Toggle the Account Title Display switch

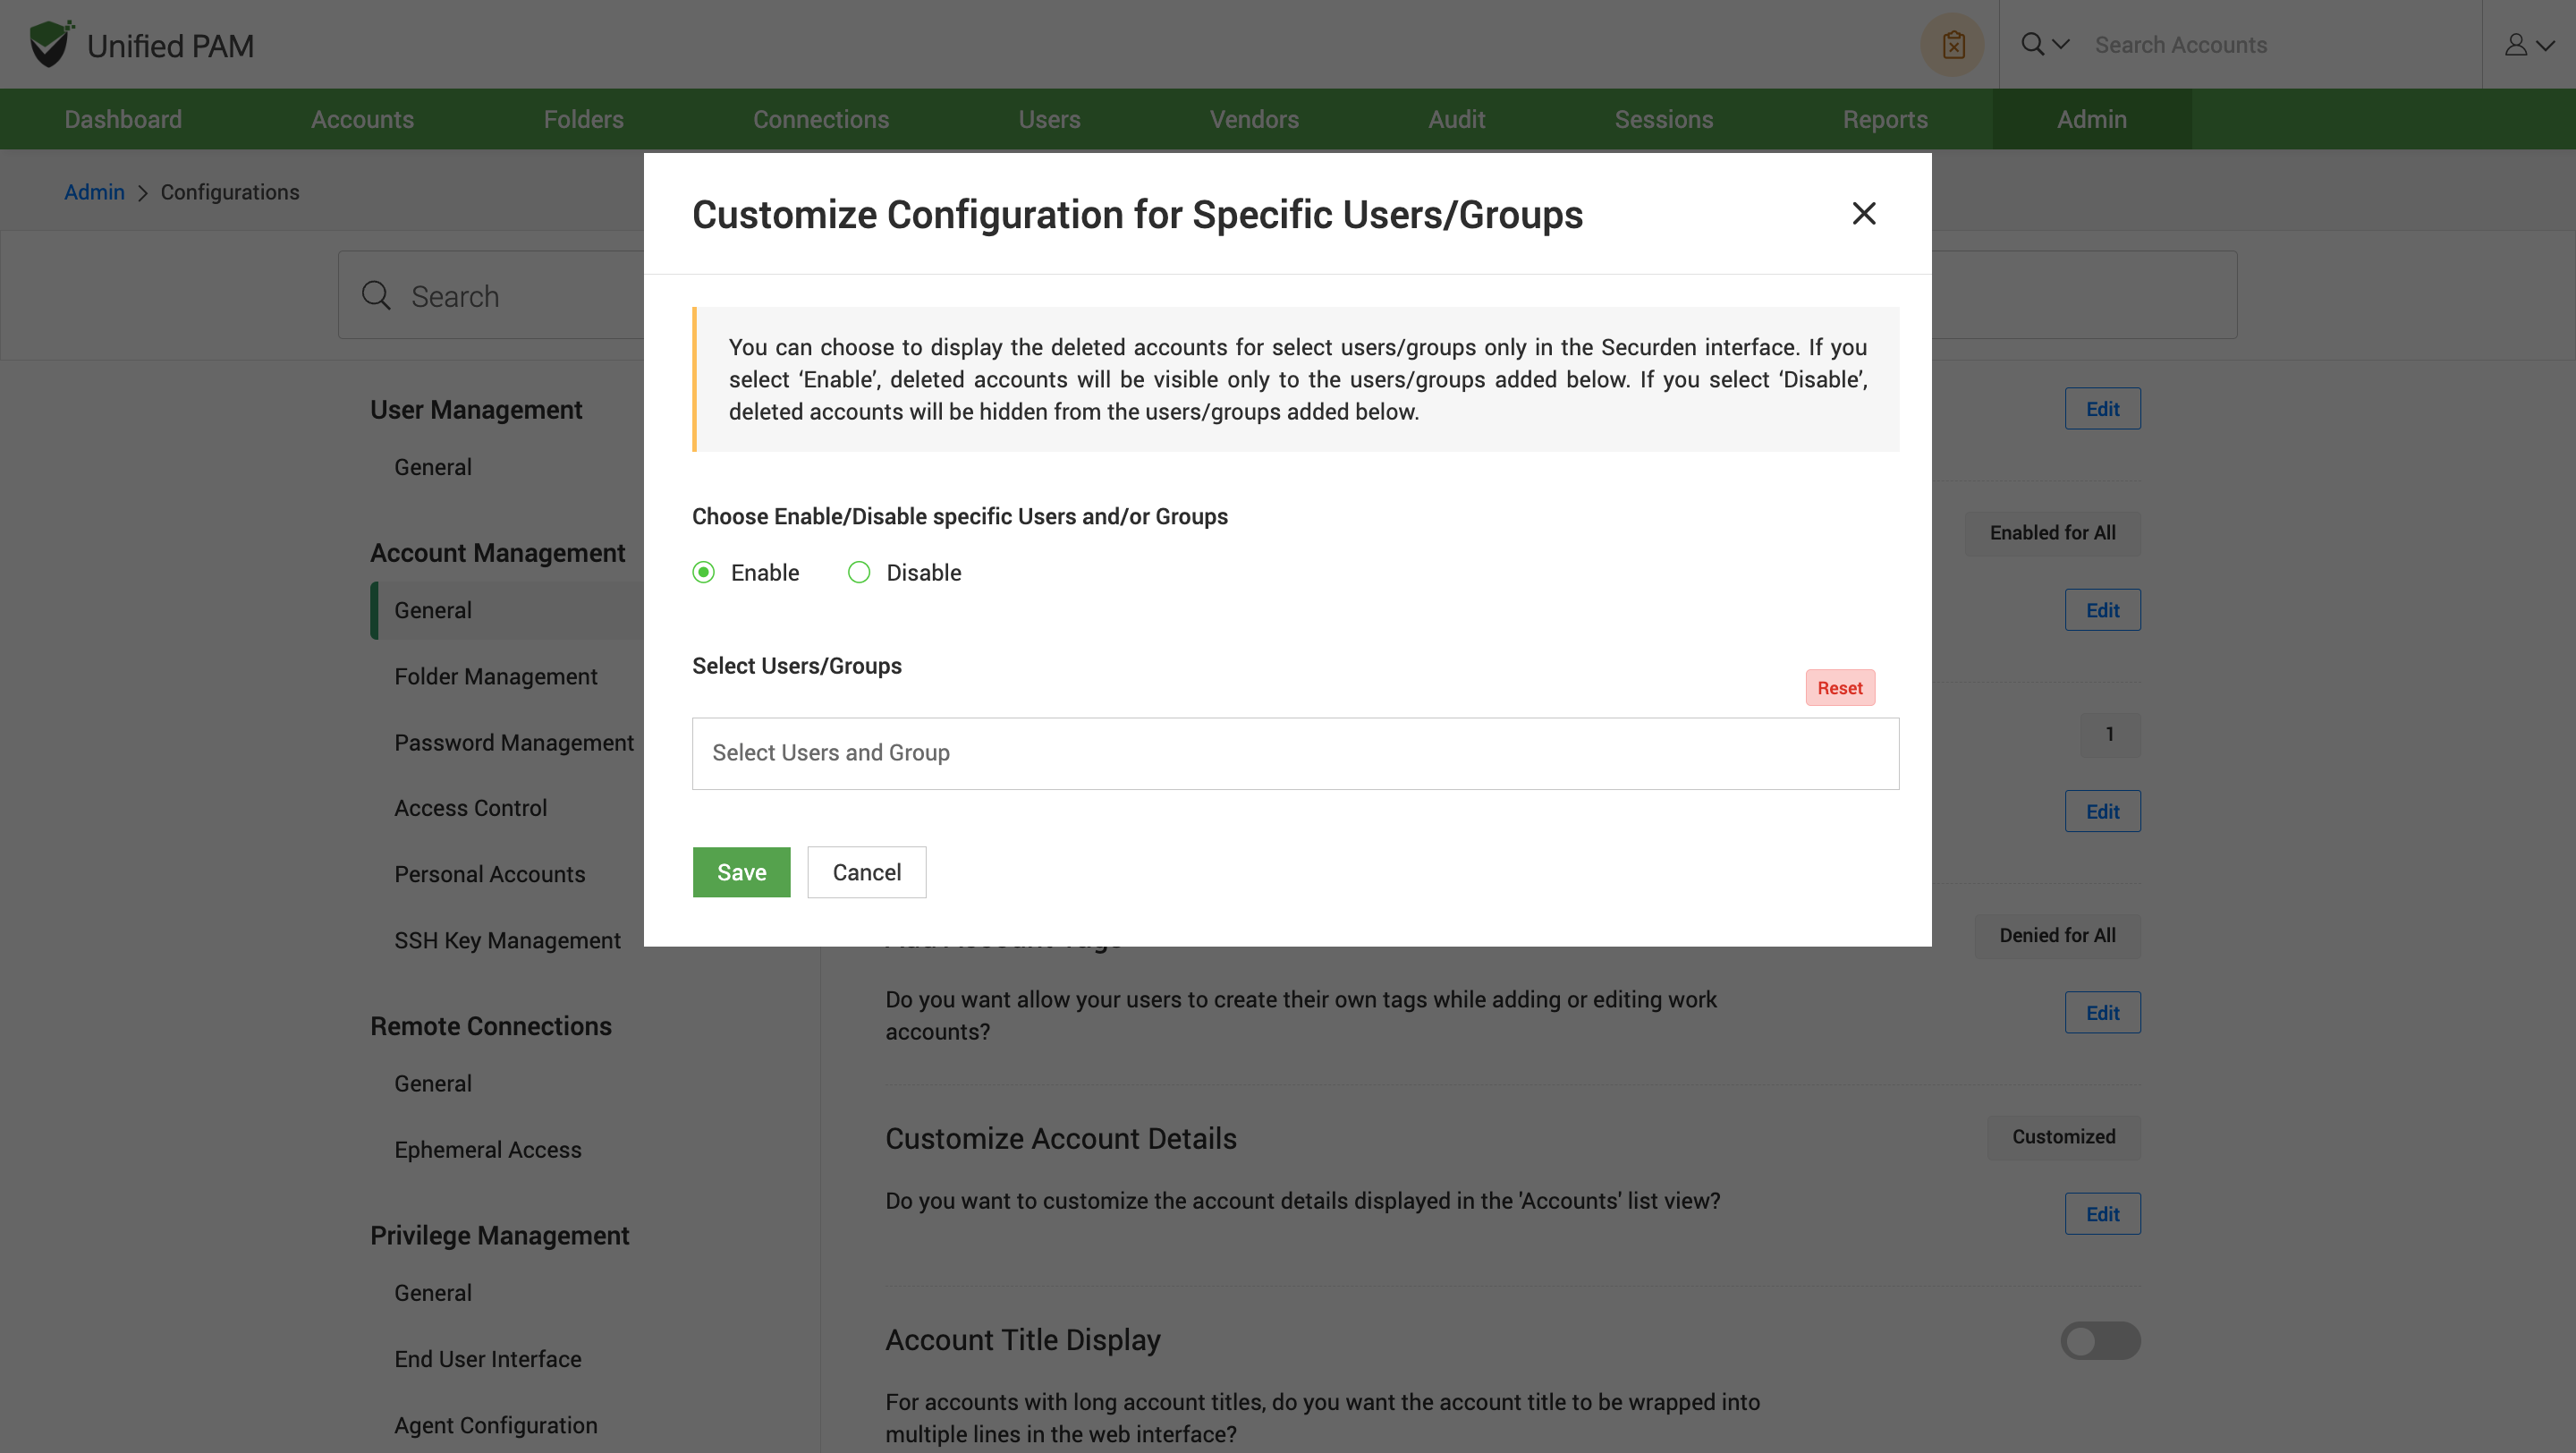tap(2100, 1341)
